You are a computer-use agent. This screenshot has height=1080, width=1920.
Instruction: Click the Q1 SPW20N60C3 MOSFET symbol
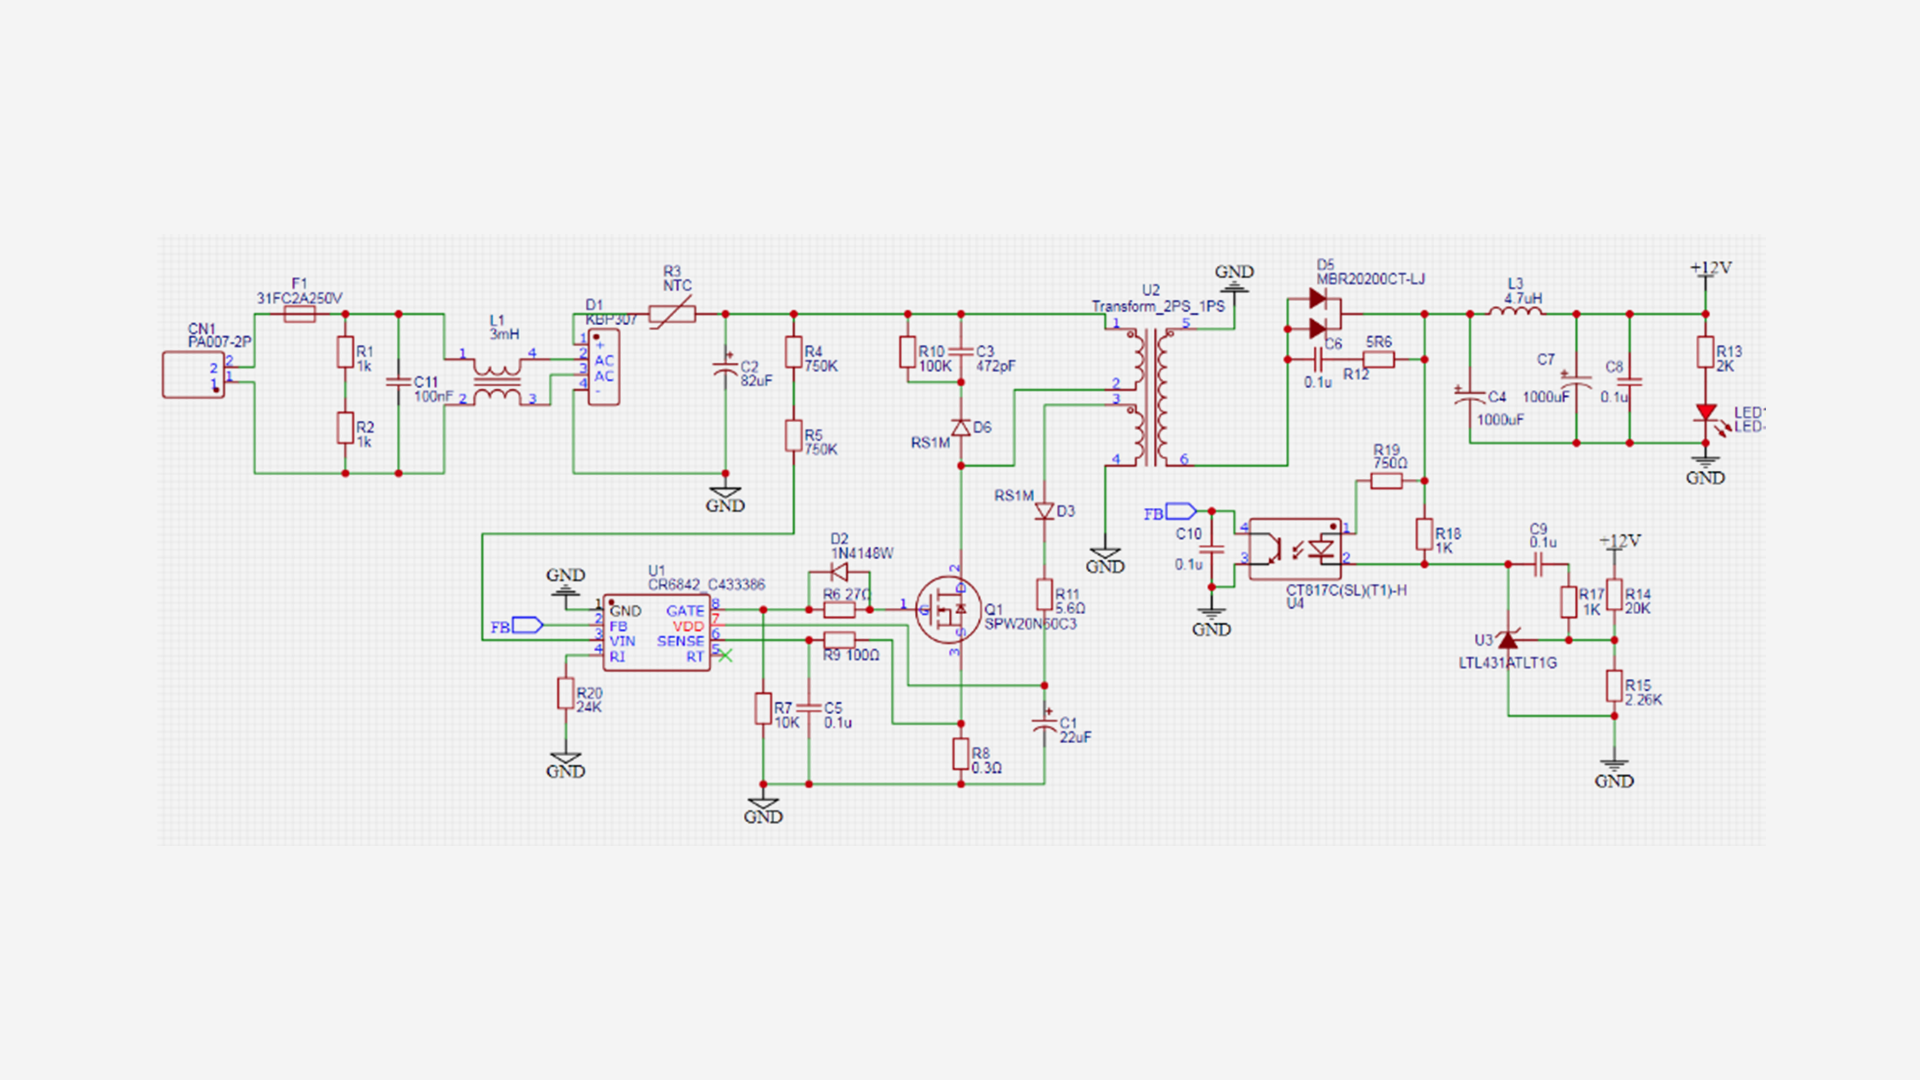tap(946, 609)
